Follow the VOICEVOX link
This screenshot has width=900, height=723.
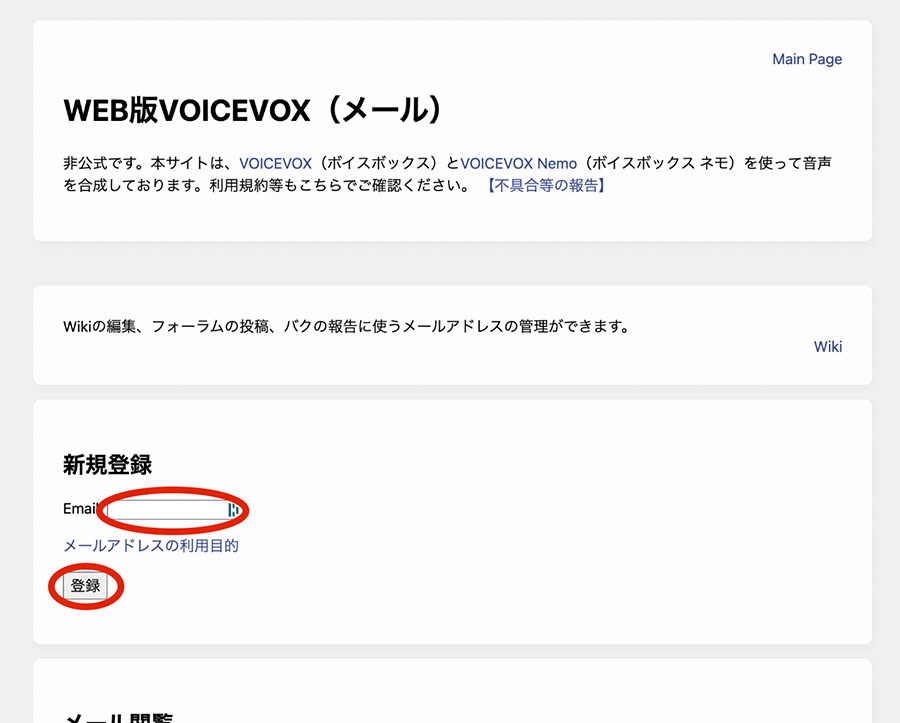tap(276, 164)
